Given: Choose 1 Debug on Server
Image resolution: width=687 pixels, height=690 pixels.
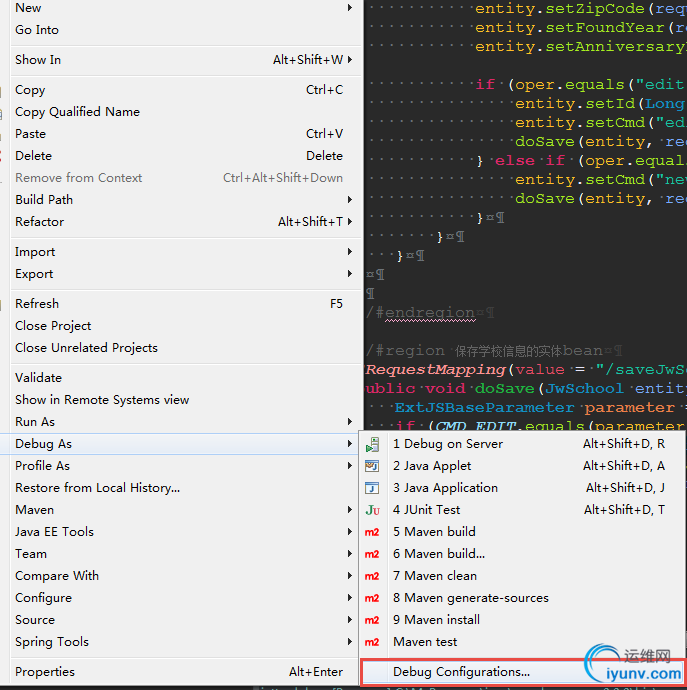Looking at the screenshot, I should 522,444.
